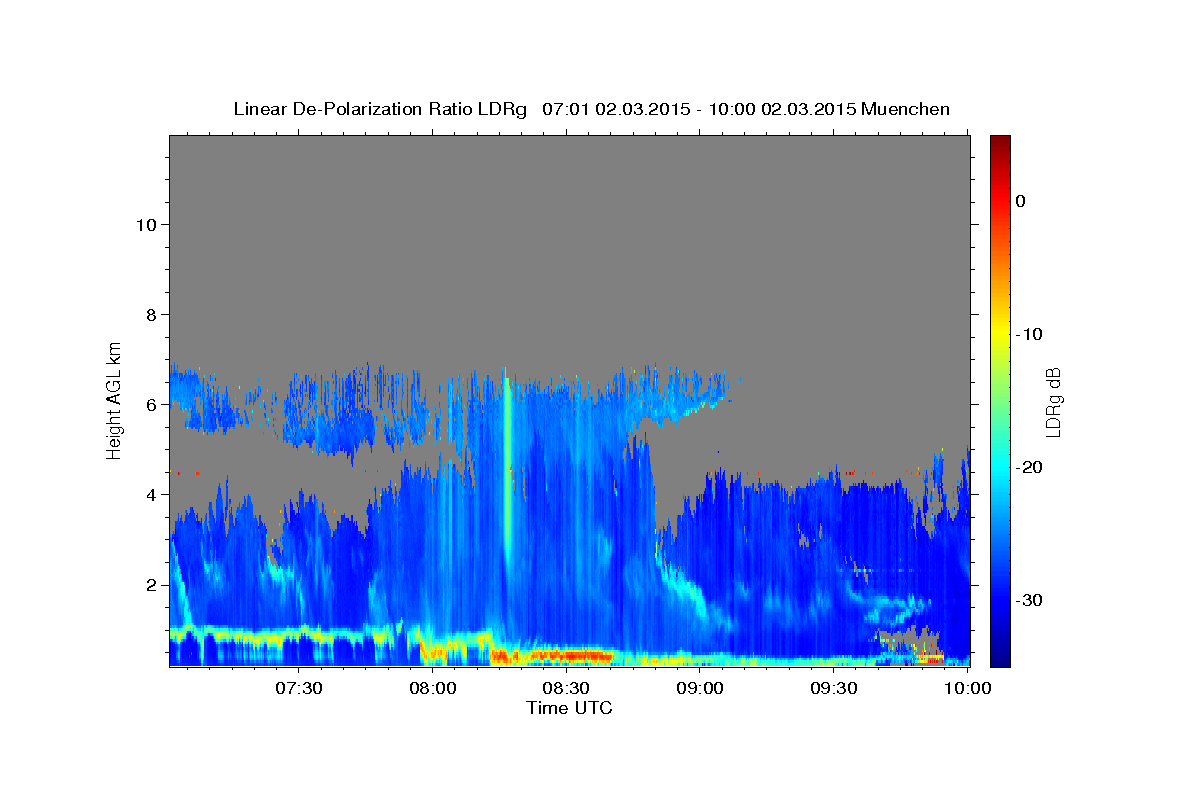The width and height of the screenshot is (1200, 800).
Task: Click the 'Time UTC' axis title
Action: click(569, 708)
